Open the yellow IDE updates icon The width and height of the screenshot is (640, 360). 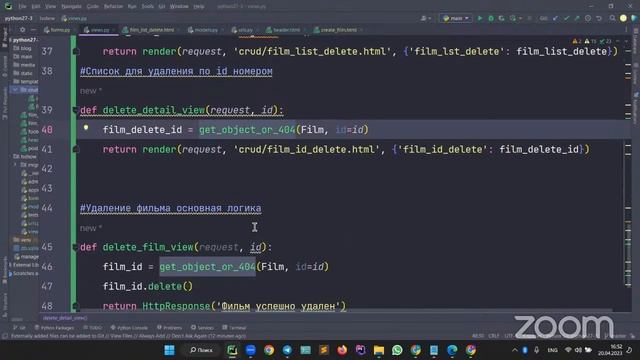point(623,18)
